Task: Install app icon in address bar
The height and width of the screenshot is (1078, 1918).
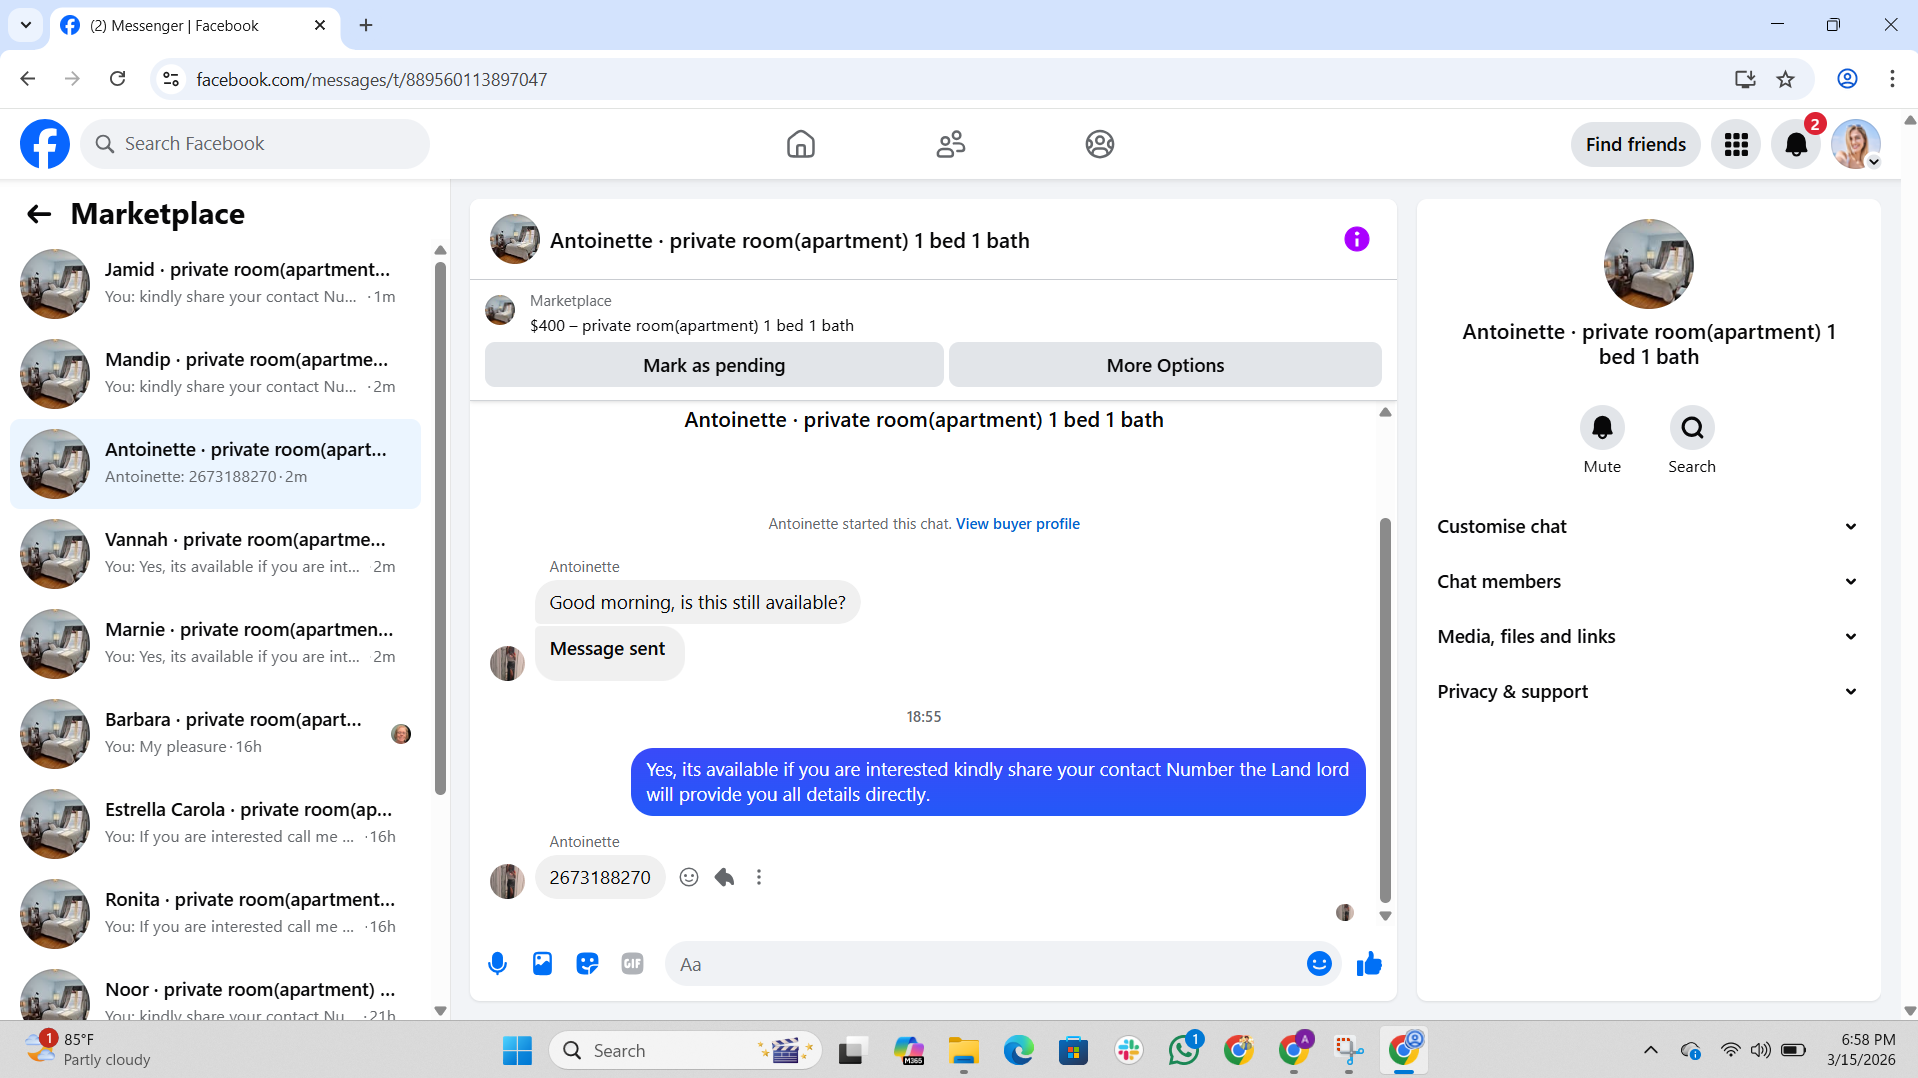Action: click(1745, 79)
